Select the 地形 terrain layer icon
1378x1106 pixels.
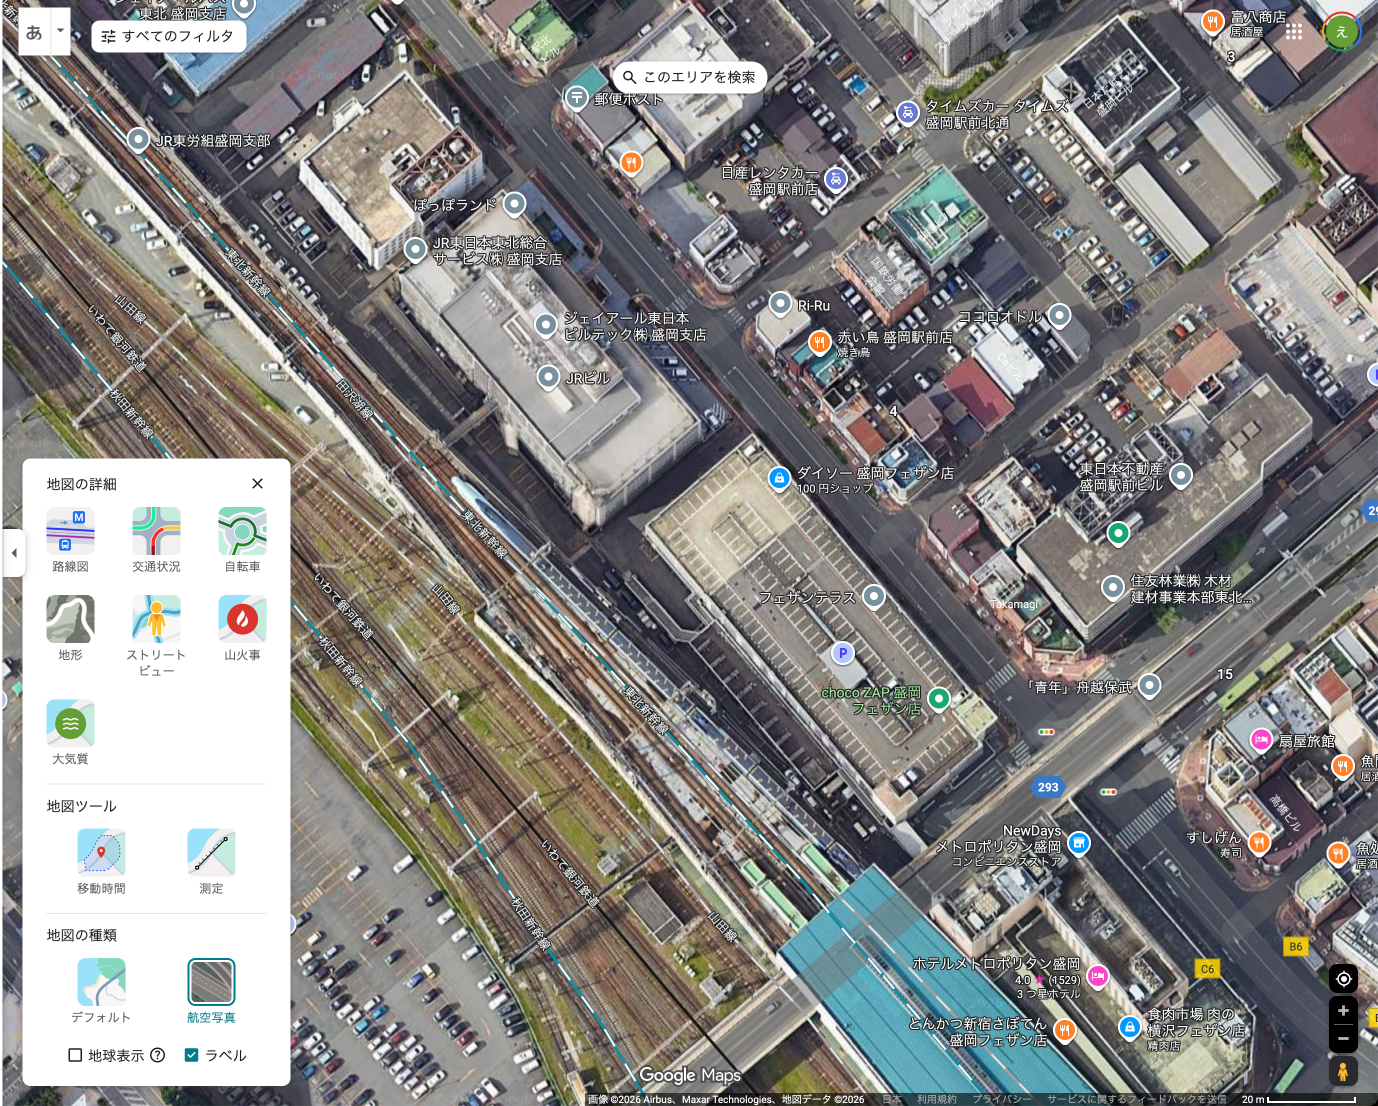coord(70,619)
